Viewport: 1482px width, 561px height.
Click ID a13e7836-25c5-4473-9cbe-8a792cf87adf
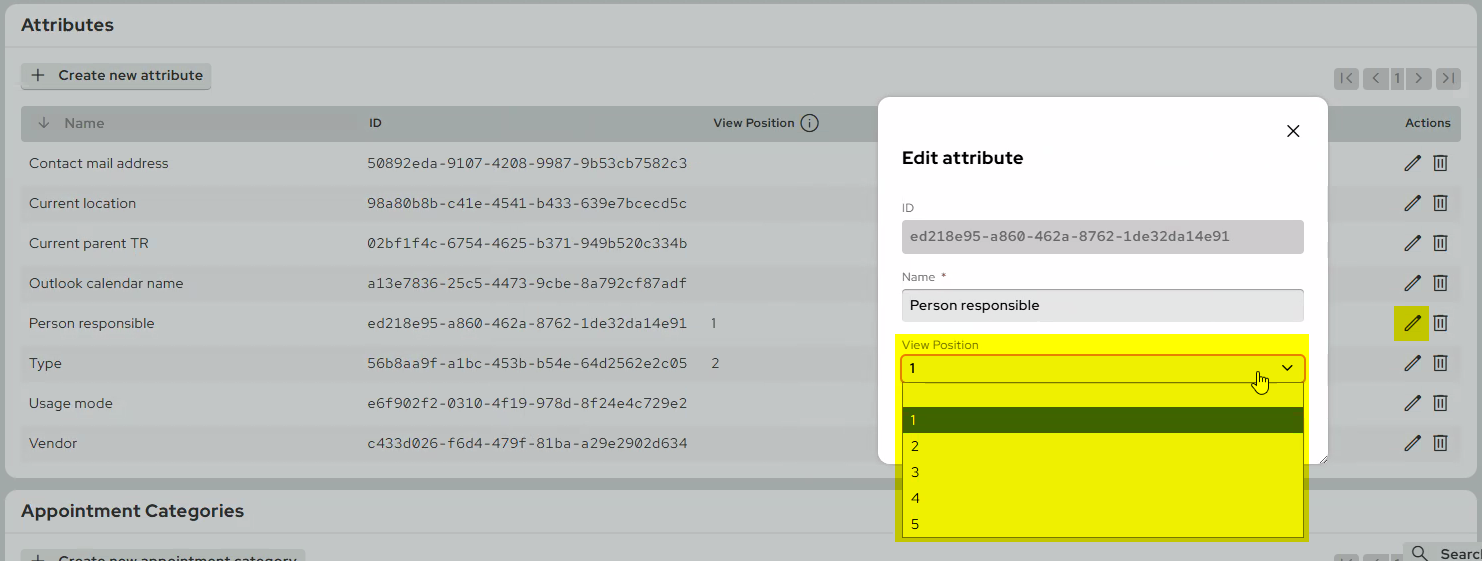[x=527, y=283]
